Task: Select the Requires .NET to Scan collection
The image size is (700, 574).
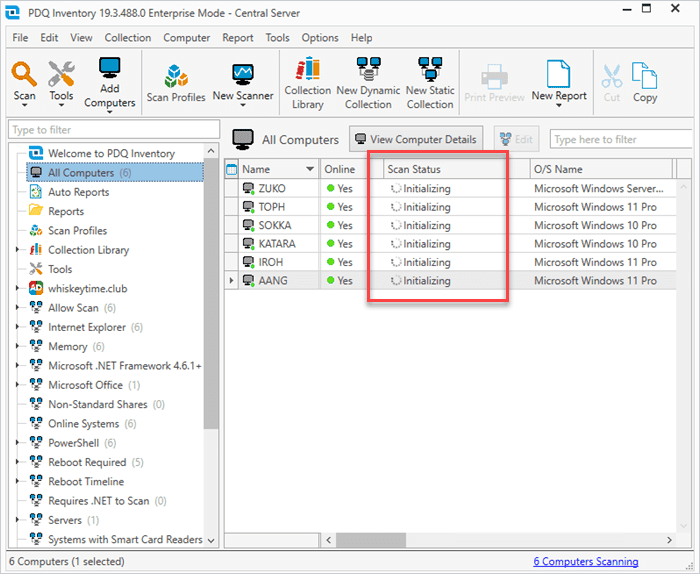Action: pyautogui.click(x=98, y=501)
